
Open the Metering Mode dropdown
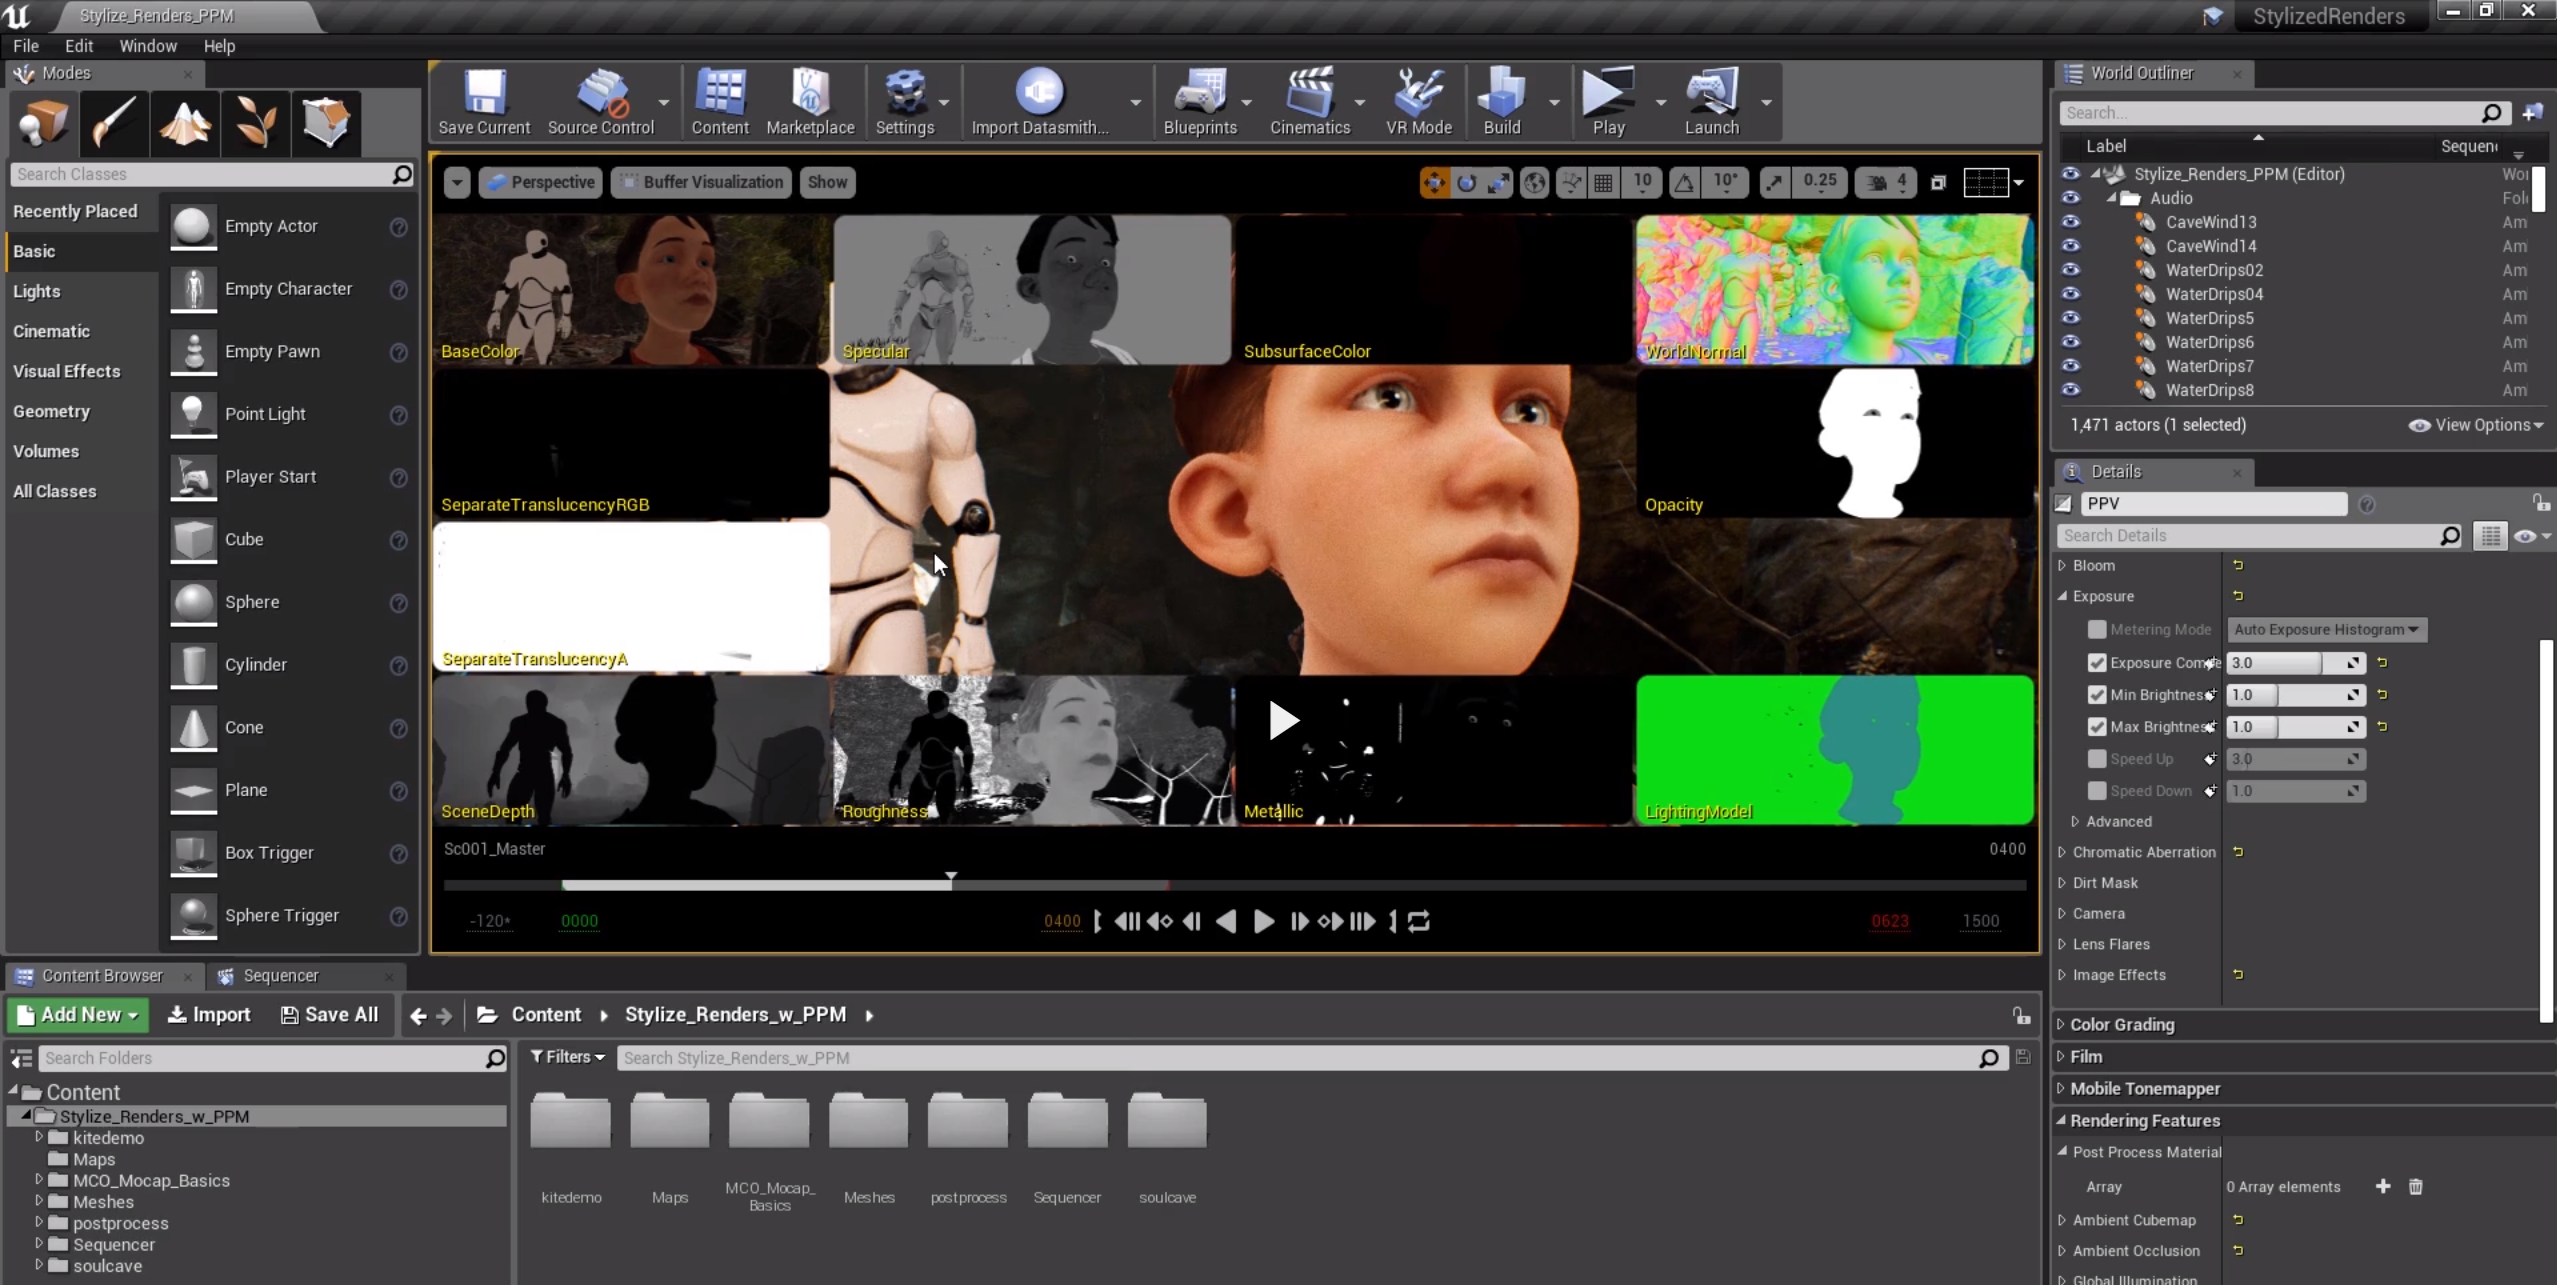[x=2326, y=629]
